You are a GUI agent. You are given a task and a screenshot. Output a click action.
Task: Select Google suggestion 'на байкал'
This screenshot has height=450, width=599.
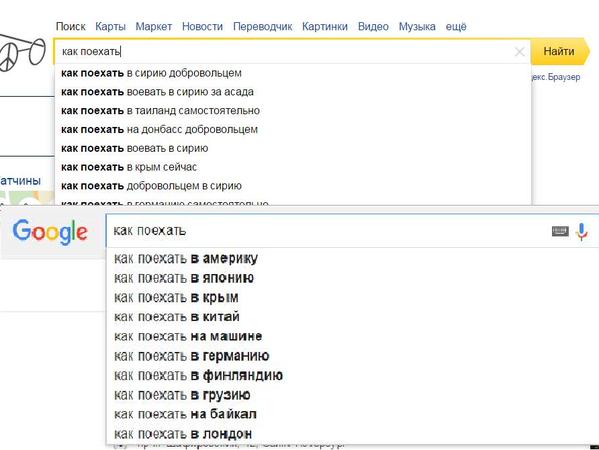352,414
